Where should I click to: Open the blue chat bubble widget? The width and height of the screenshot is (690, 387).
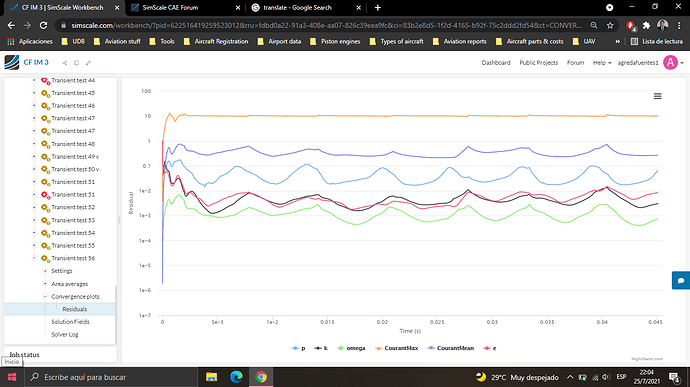[681, 280]
